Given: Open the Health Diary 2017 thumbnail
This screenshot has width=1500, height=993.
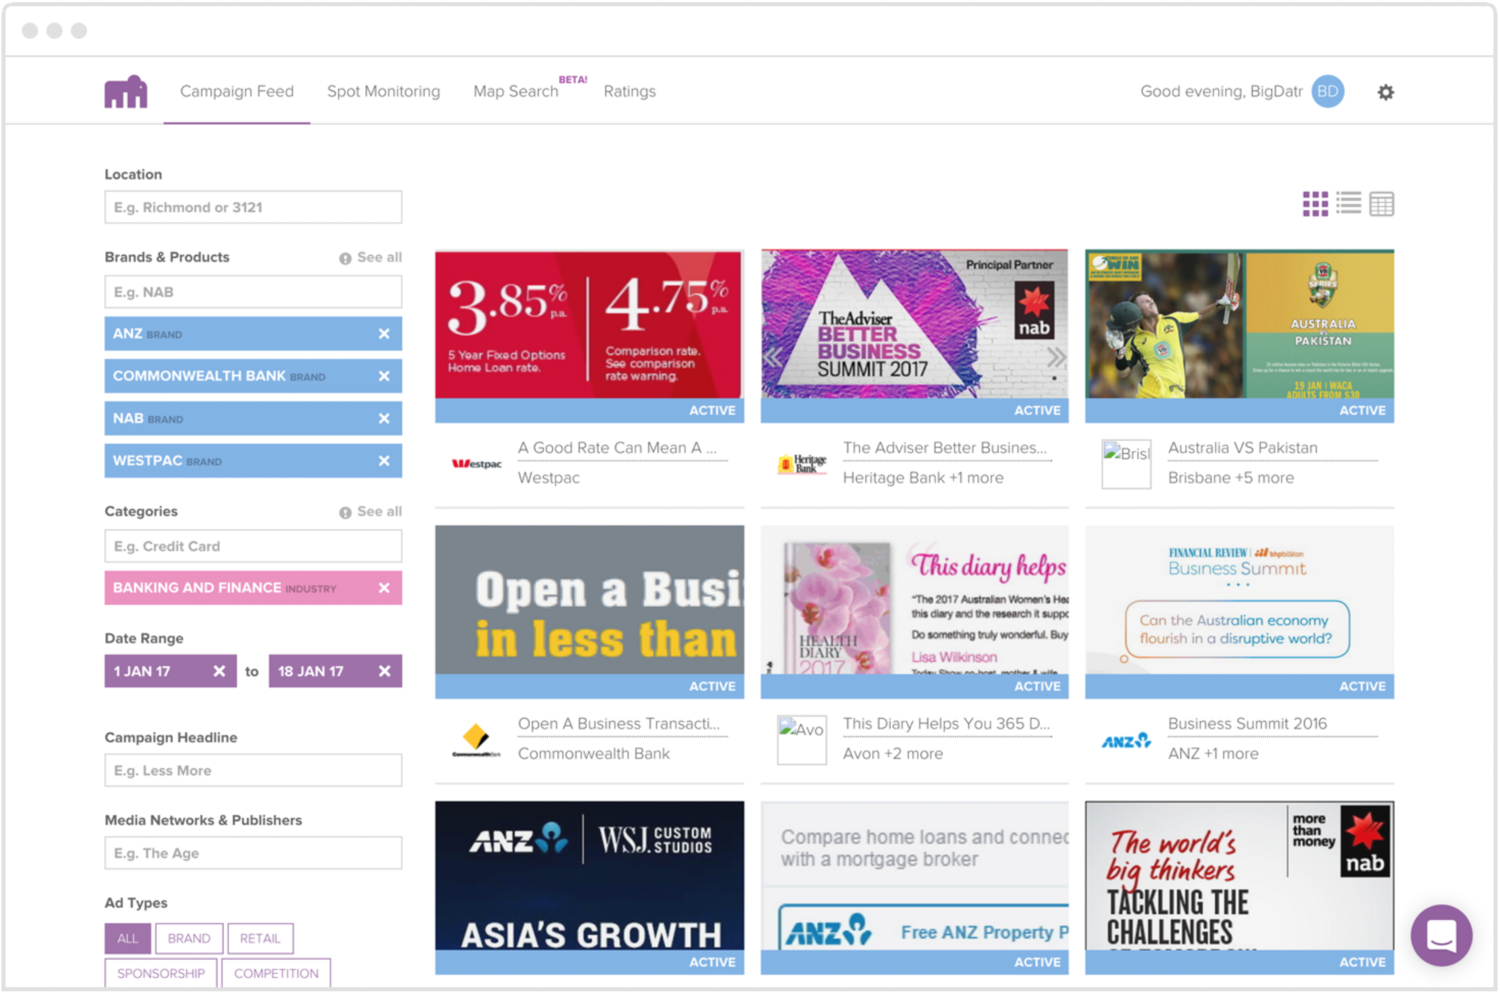Looking at the screenshot, I should click(914, 600).
